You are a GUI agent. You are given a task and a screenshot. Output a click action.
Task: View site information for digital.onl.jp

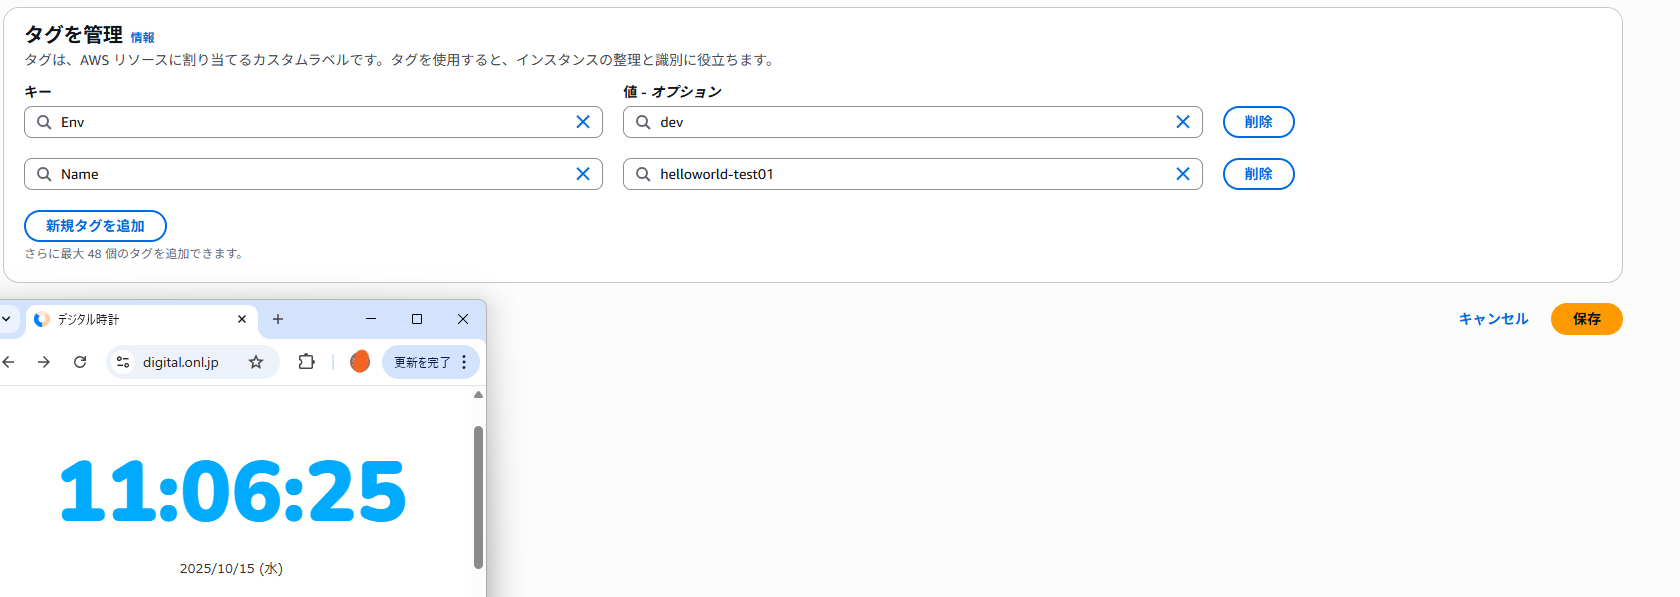pos(123,362)
